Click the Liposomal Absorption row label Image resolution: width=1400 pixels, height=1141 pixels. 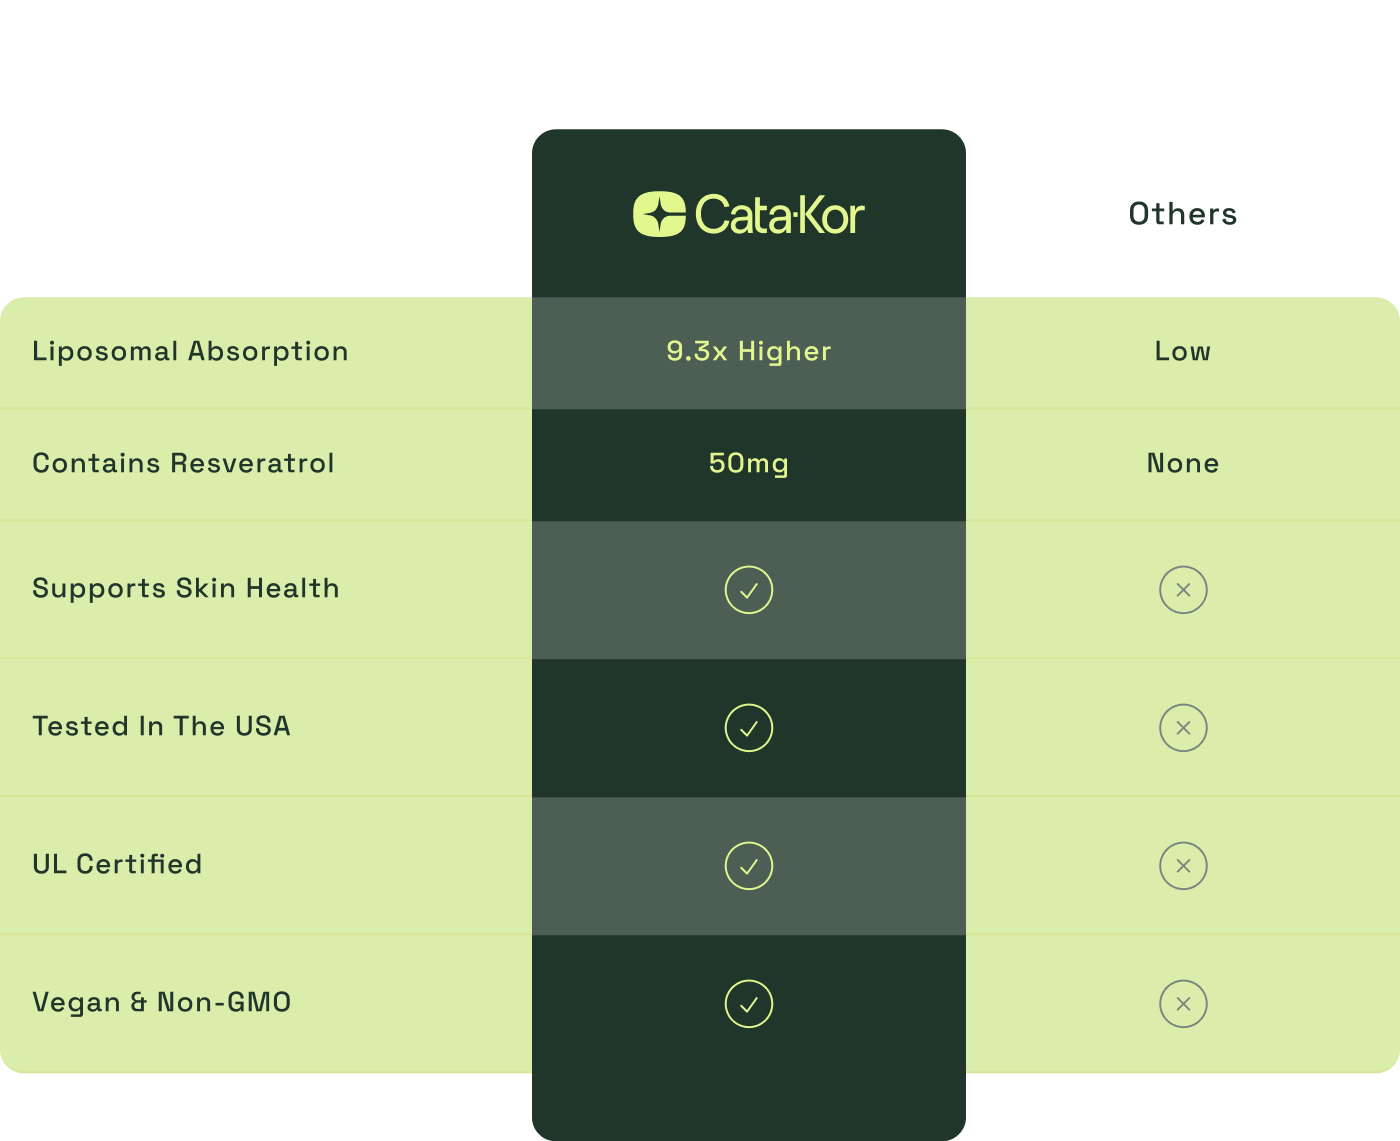pos(190,351)
